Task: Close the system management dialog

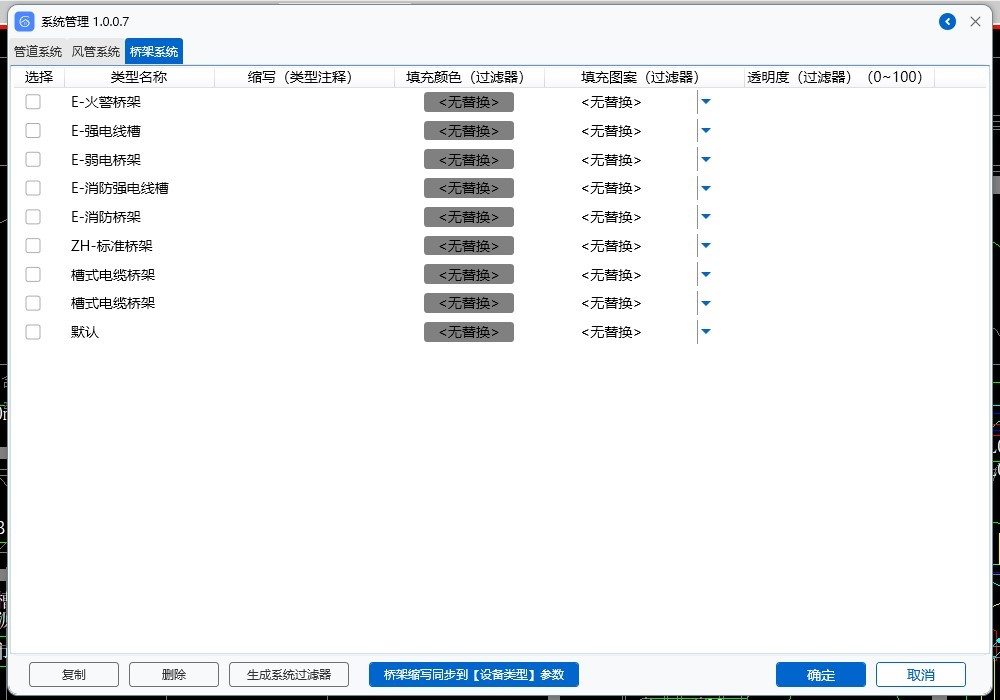Action: [x=976, y=22]
